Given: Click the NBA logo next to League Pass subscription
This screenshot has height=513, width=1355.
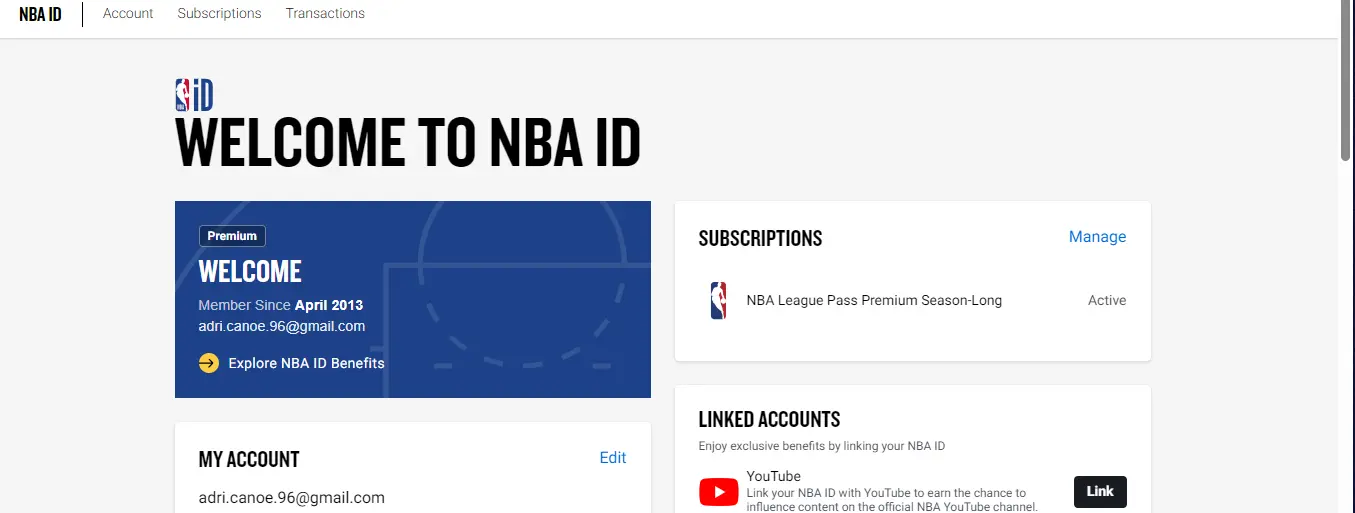Looking at the screenshot, I should pyautogui.click(x=718, y=300).
